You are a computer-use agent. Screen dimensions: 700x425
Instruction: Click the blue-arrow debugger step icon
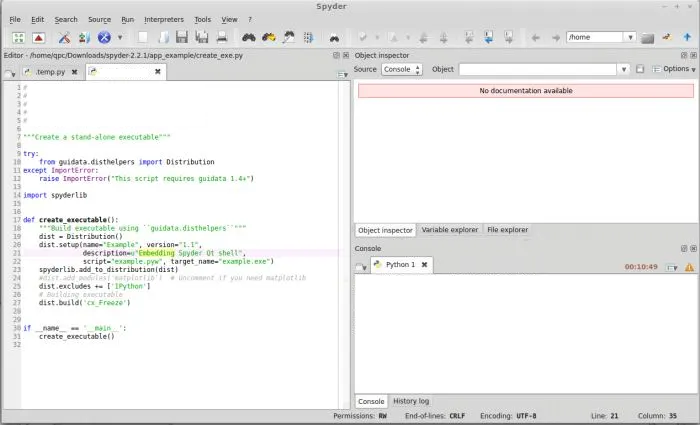[x=489, y=38]
